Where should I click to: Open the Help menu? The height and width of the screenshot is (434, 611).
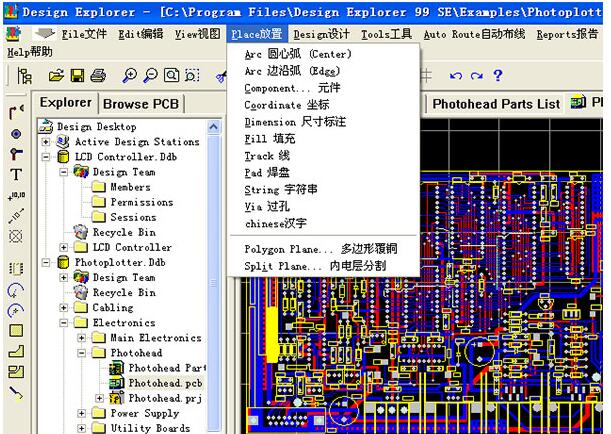30,52
